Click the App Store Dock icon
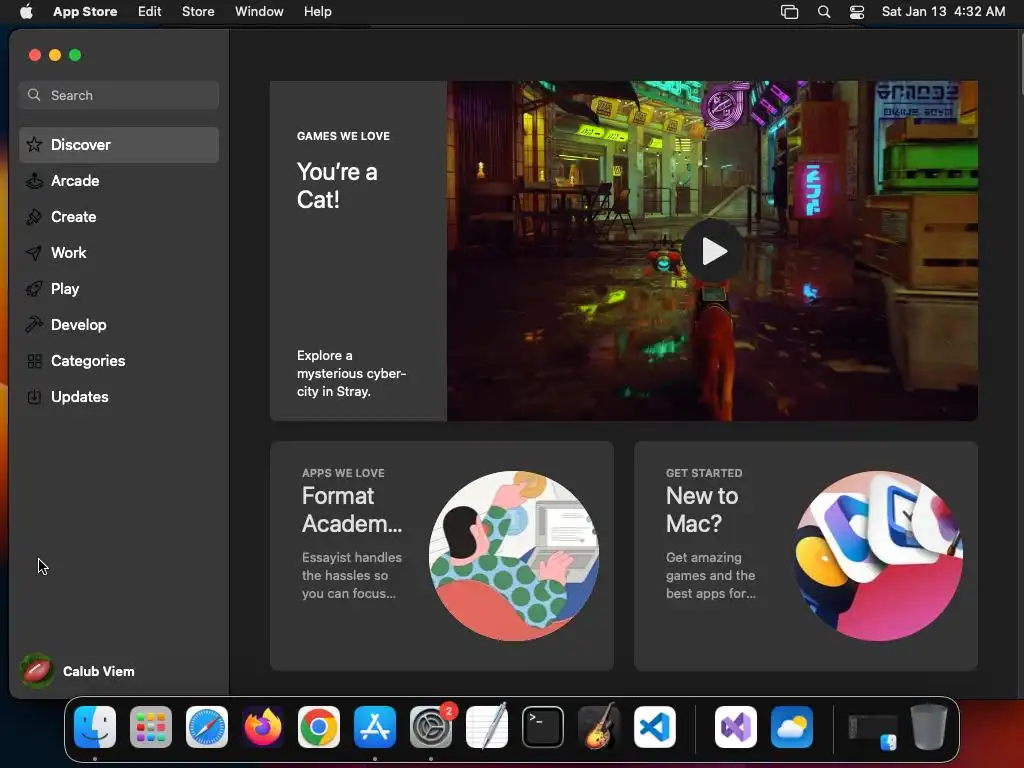 (x=375, y=727)
